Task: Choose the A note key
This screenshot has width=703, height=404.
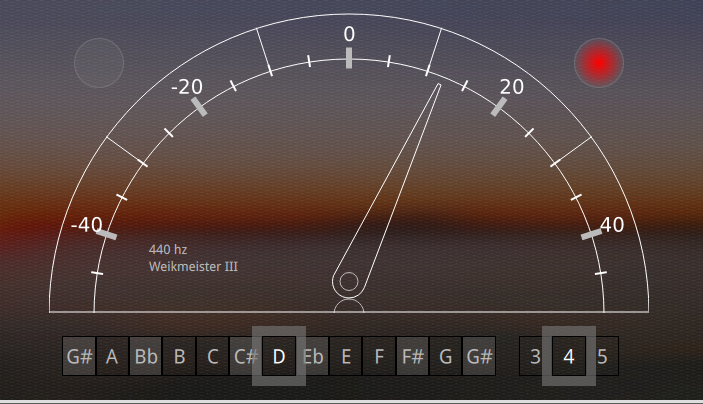Action: pos(112,356)
